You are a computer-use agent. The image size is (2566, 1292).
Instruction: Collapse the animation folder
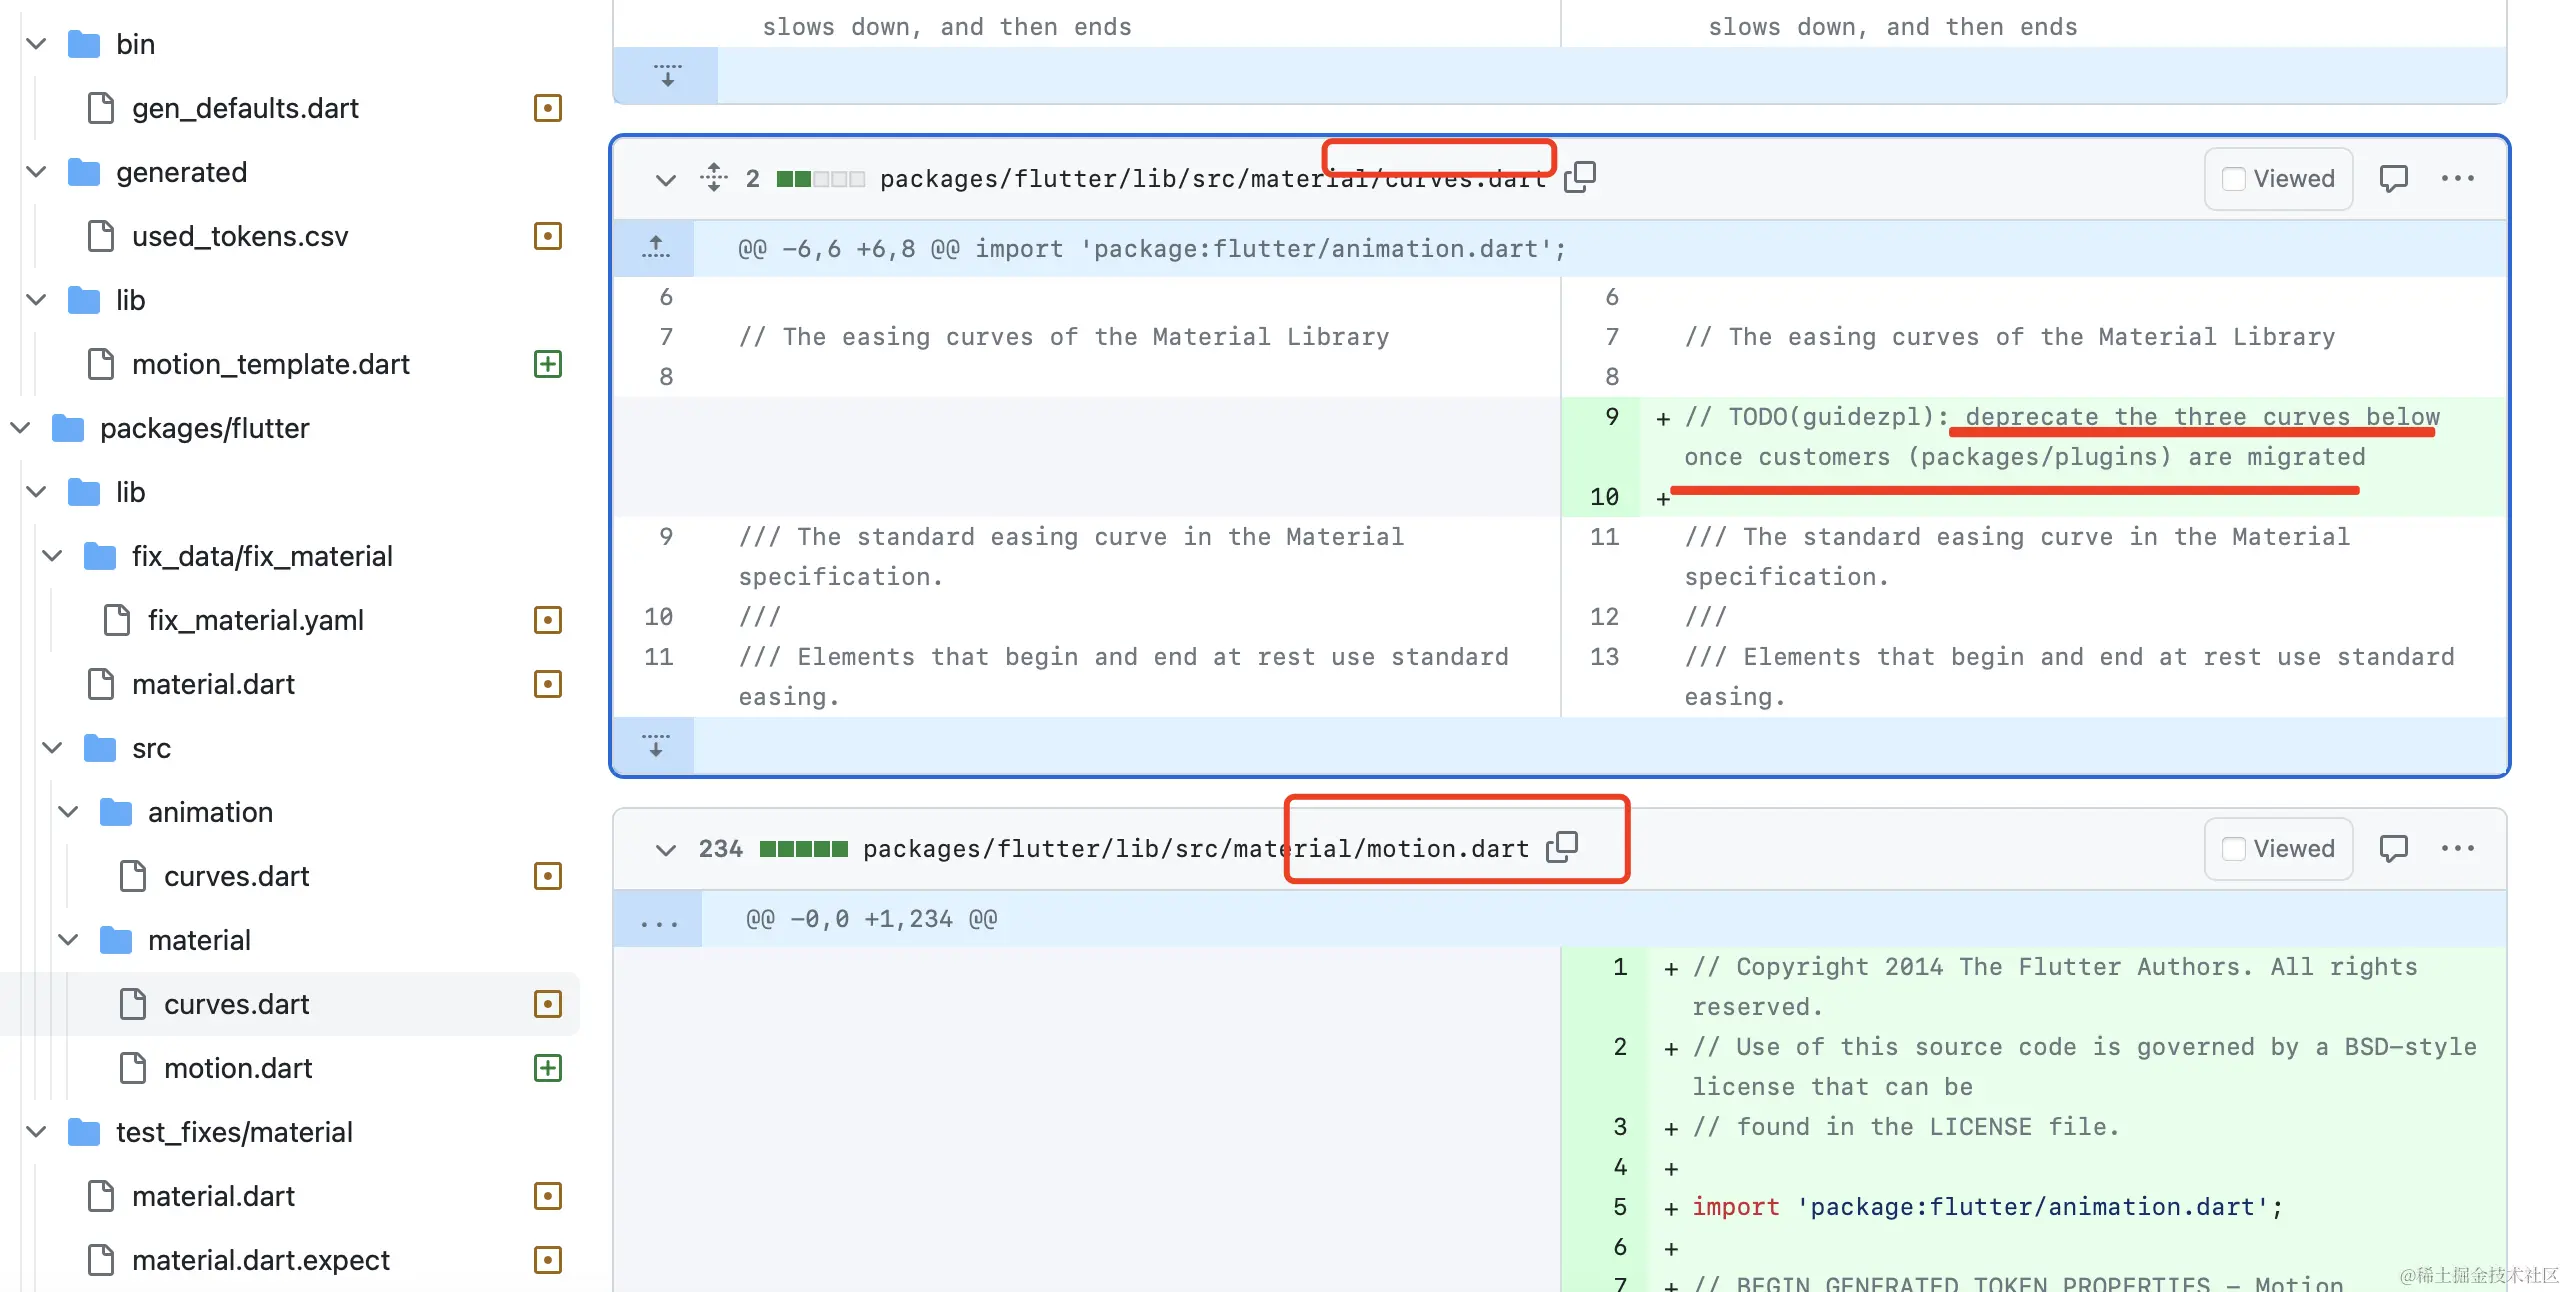[68, 812]
